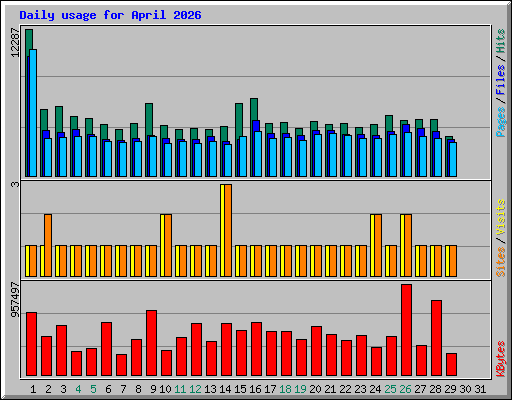Screen dimensions: 512x400
Task: Click day label 17 on the x-axis
Action: [x=270, y=389]
